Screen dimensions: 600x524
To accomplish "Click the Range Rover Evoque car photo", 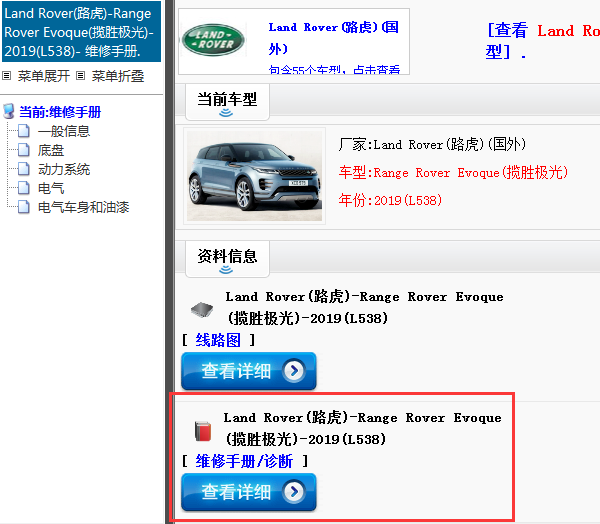I will (254, 176).
